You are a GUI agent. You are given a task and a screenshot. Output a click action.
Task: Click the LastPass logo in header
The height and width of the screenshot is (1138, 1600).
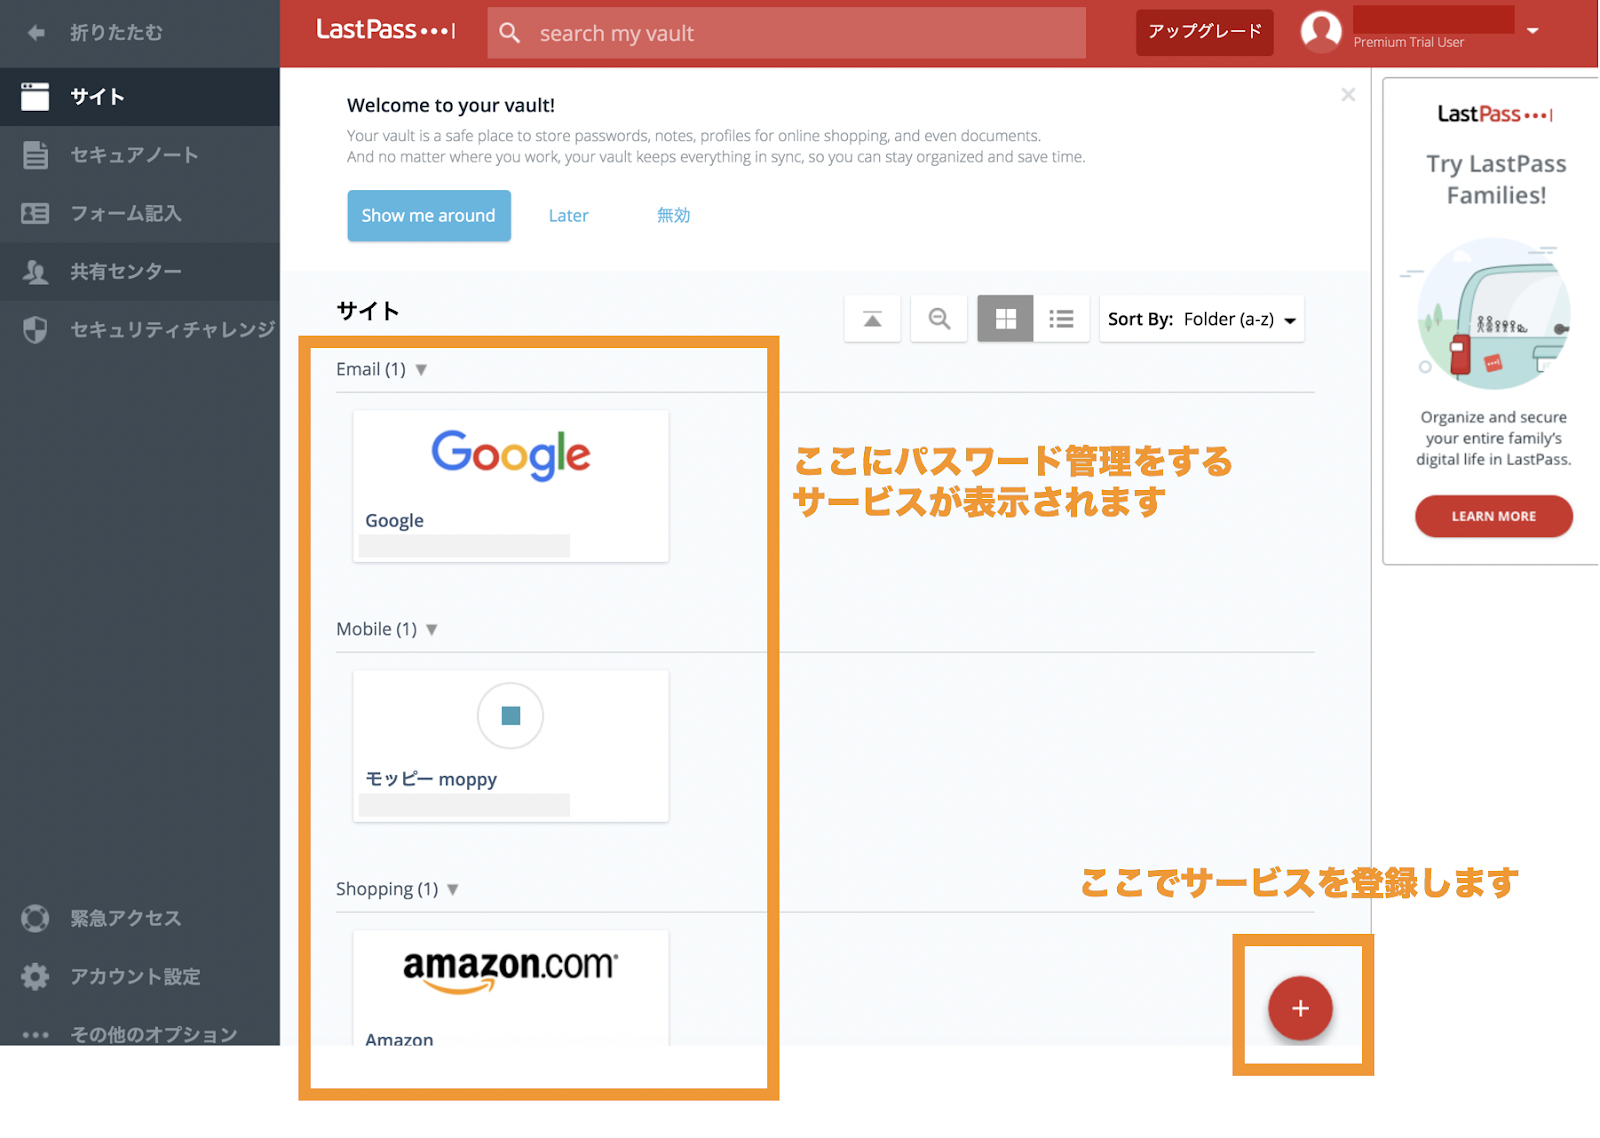[386, 30]
